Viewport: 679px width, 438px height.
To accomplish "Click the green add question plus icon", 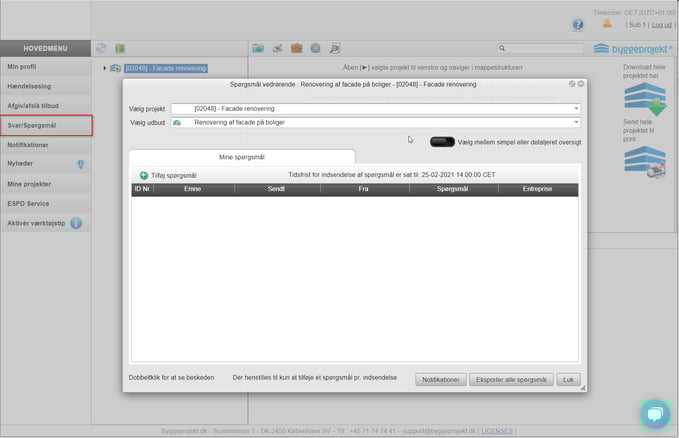I will point(144,175).
